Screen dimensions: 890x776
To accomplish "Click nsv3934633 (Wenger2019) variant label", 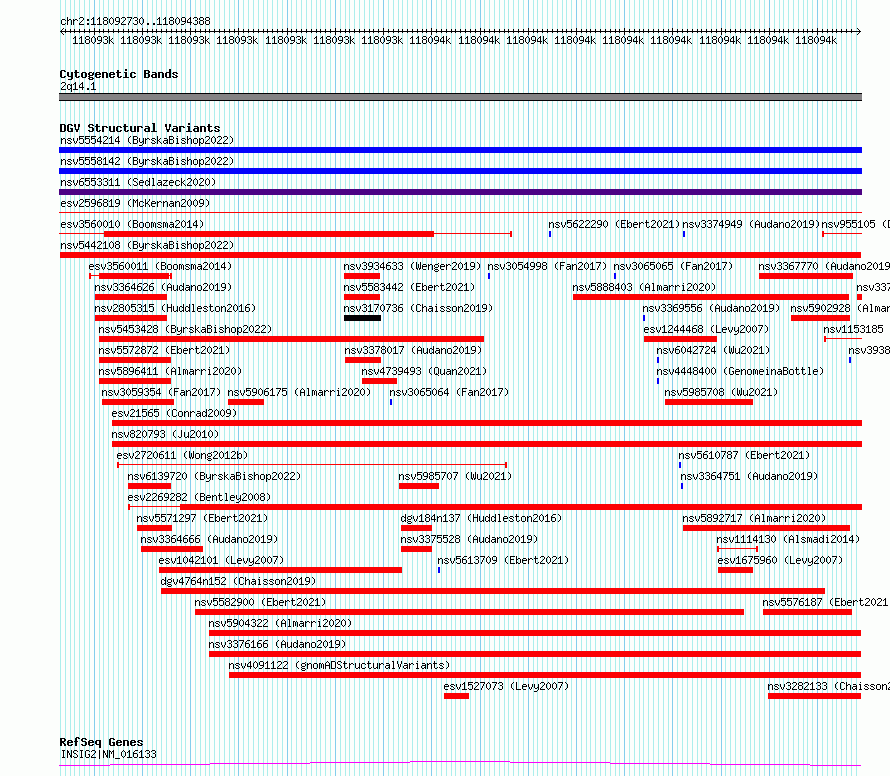I will pyautogui.click(x=412, y=266).
